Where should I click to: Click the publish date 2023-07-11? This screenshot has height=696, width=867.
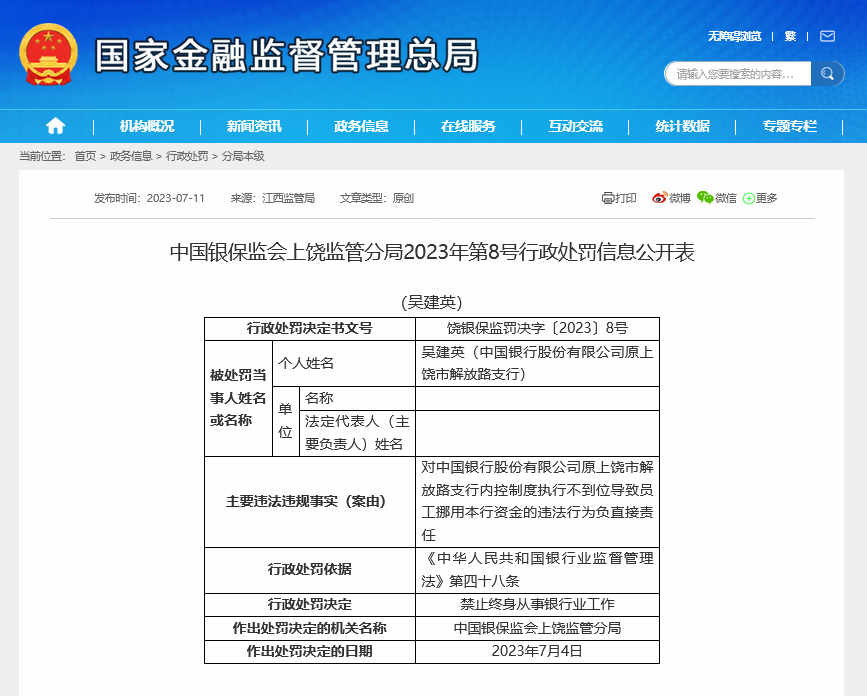point(176,198)
